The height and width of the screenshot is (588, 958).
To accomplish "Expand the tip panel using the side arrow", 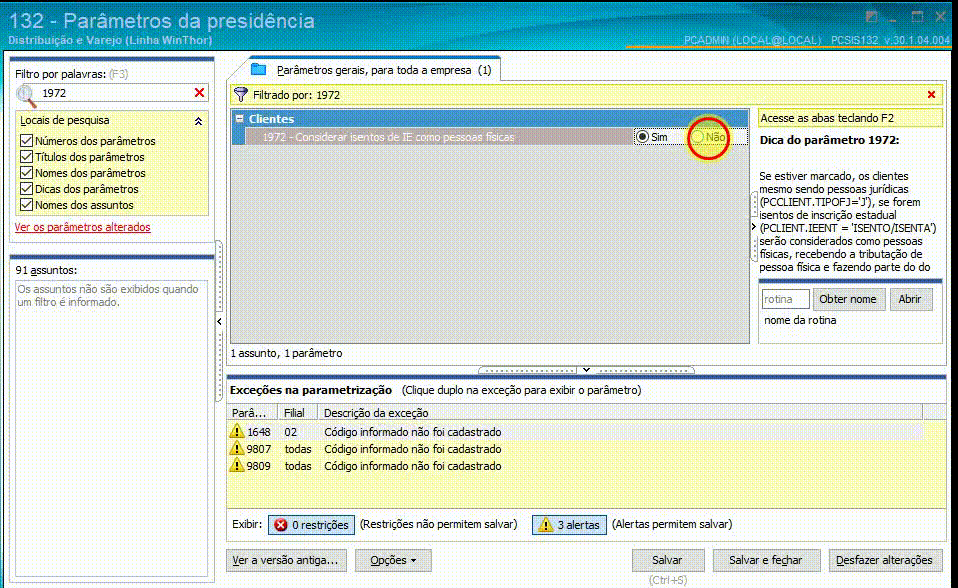I will pos(754,227).
